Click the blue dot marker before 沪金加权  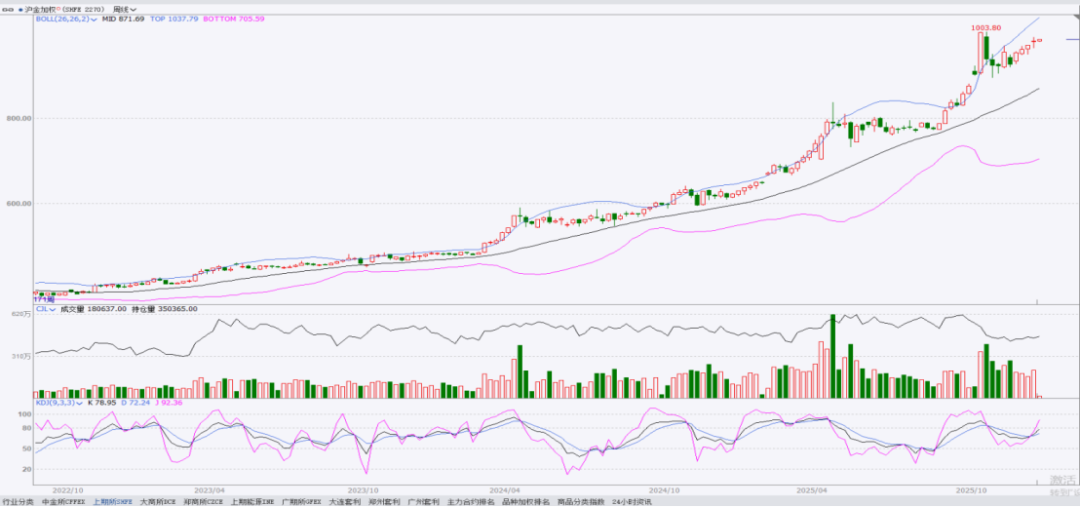pyautogui.click(x=21, y=10)
